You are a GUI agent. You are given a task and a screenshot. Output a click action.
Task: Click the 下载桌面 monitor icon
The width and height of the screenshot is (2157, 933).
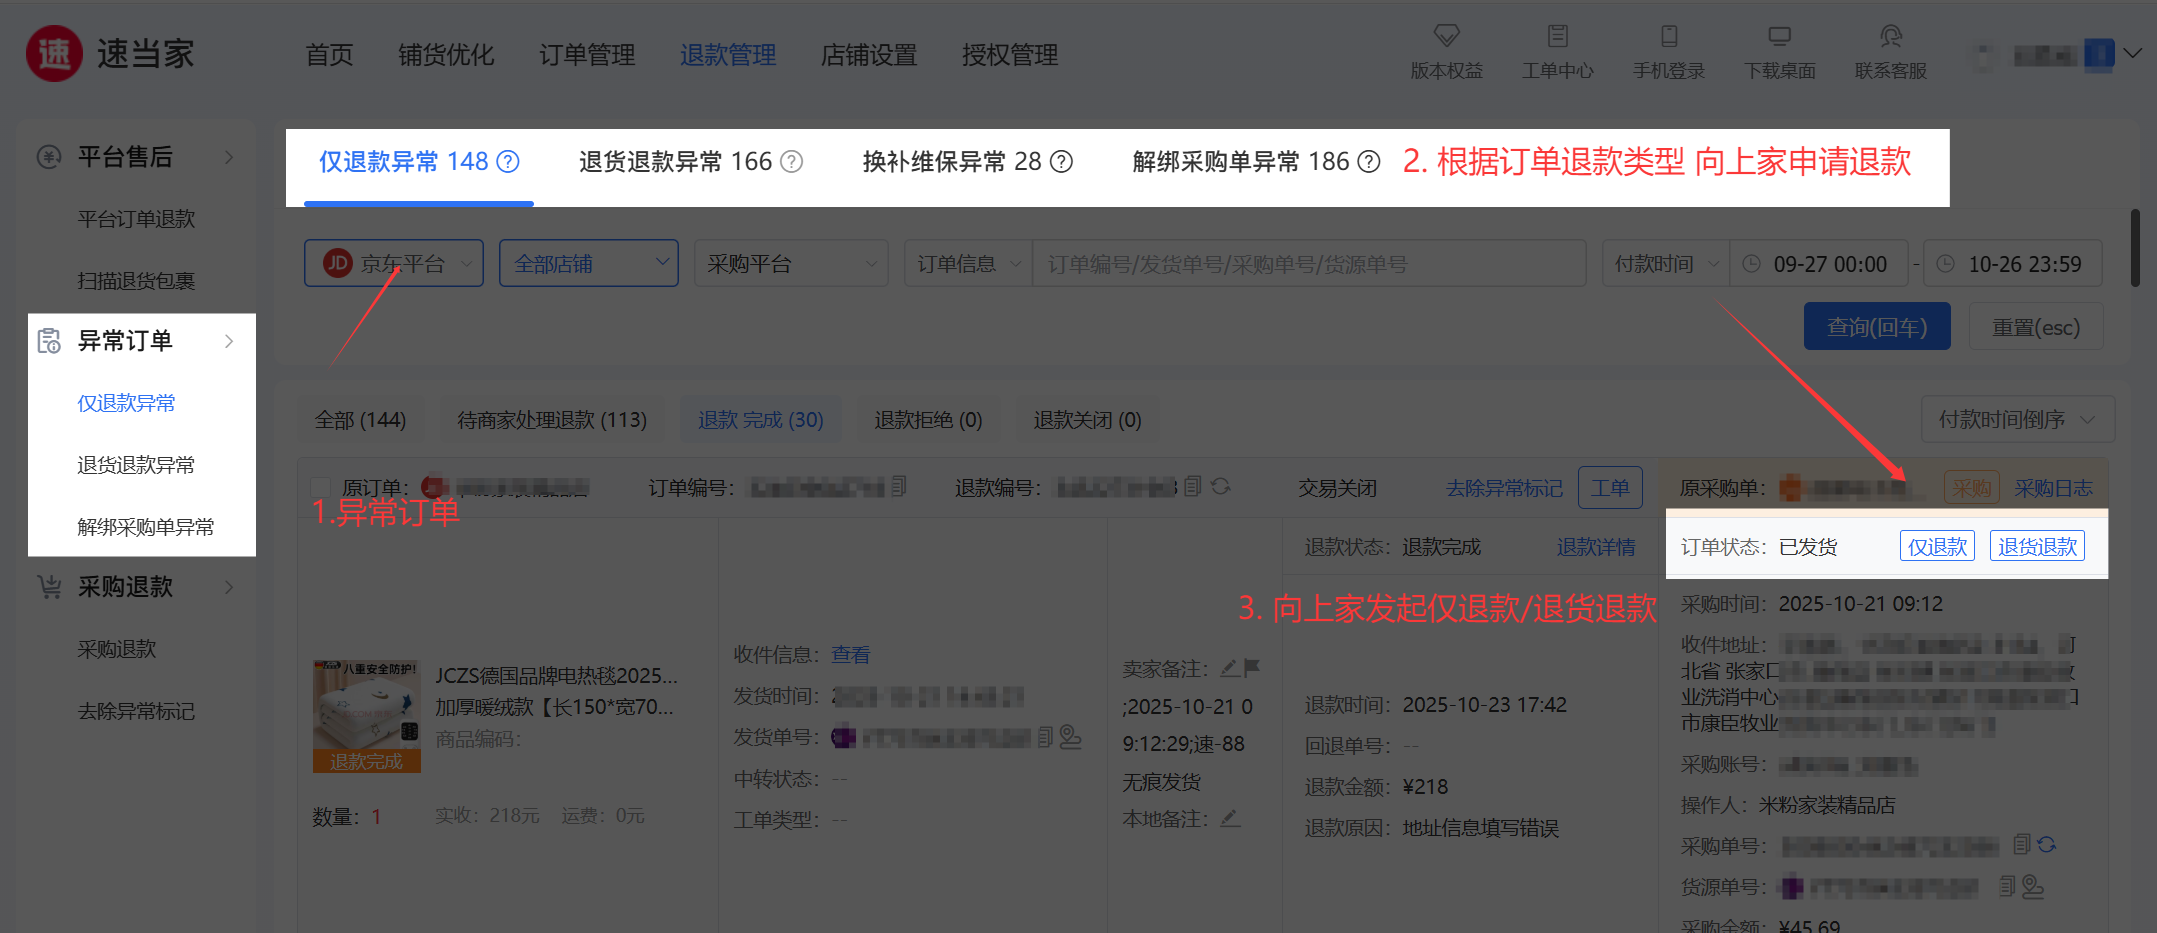tap(1779, 37)
